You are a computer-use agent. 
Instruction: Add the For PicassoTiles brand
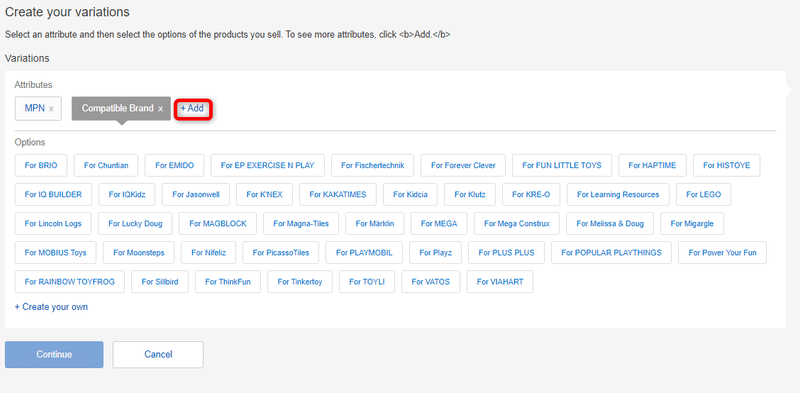(281, 253)
